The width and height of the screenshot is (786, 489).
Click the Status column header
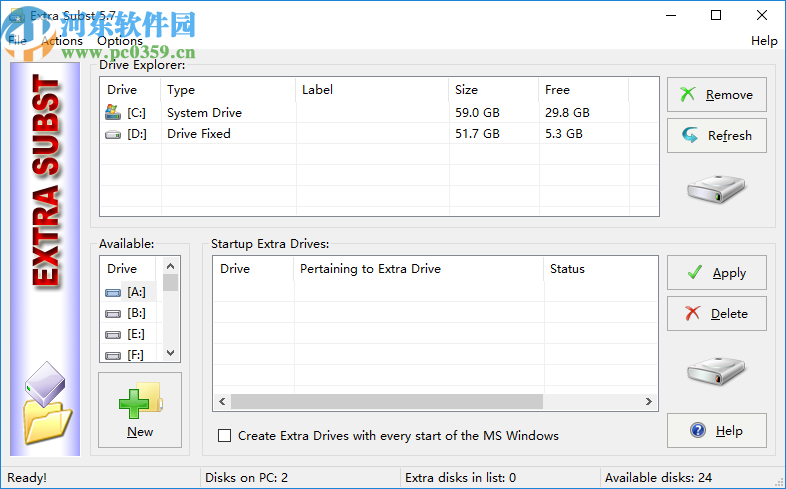(x=601, y=269)
